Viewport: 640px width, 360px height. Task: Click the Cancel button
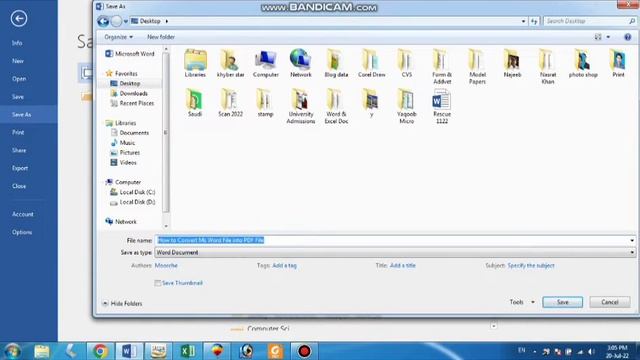point(610,302)
